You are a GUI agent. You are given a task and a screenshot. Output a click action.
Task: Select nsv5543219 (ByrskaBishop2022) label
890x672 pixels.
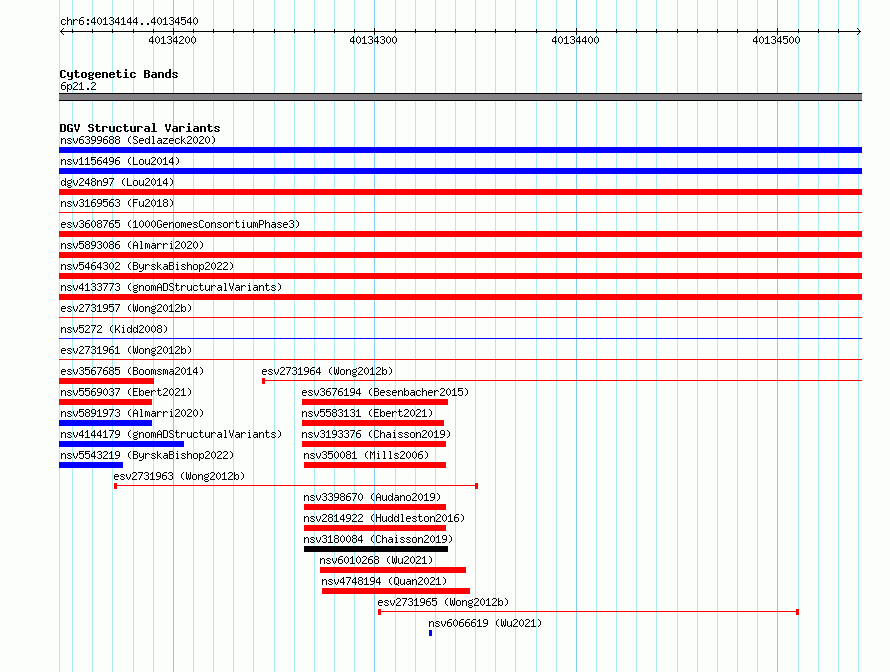147,455
